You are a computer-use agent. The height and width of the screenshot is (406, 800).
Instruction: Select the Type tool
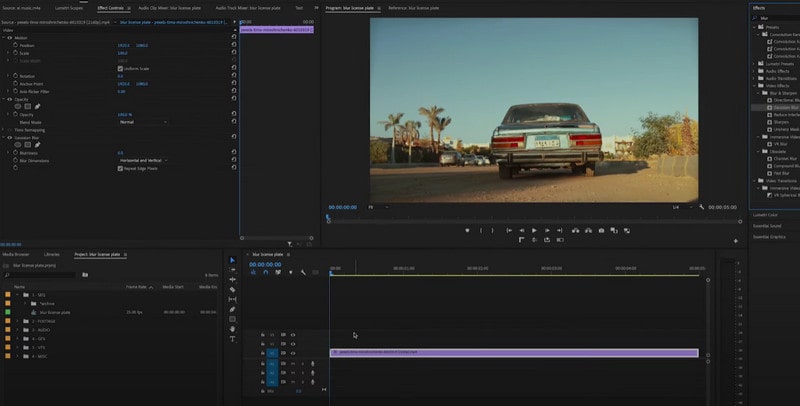232,339
